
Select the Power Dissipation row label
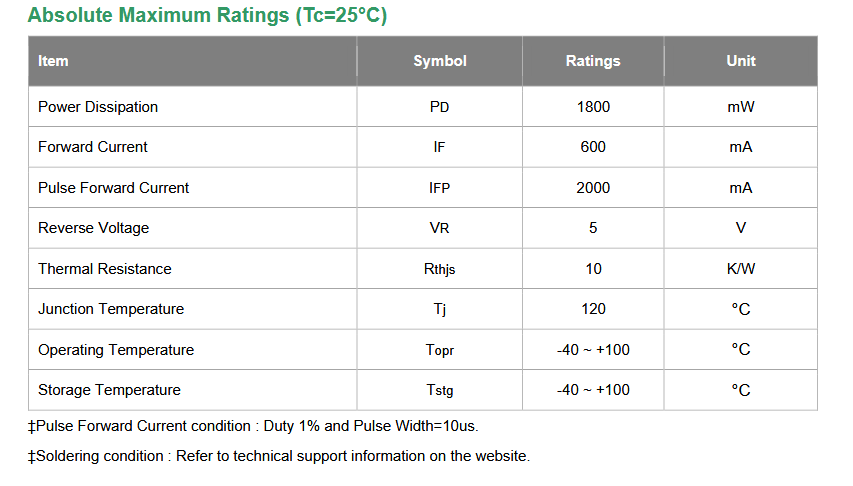click(98, 107)
